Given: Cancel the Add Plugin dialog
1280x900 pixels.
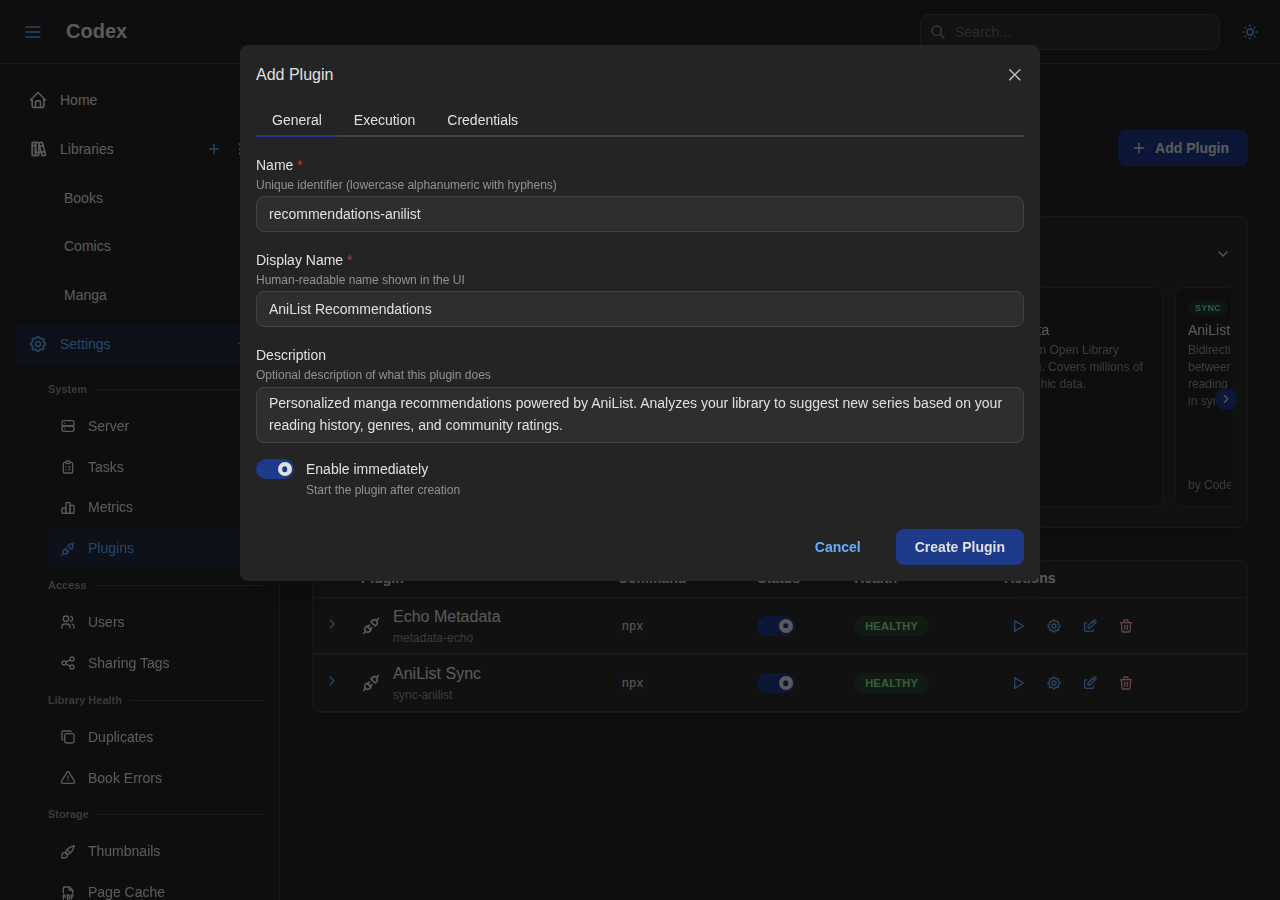Looking at the screenshot, I should [837, 547].
